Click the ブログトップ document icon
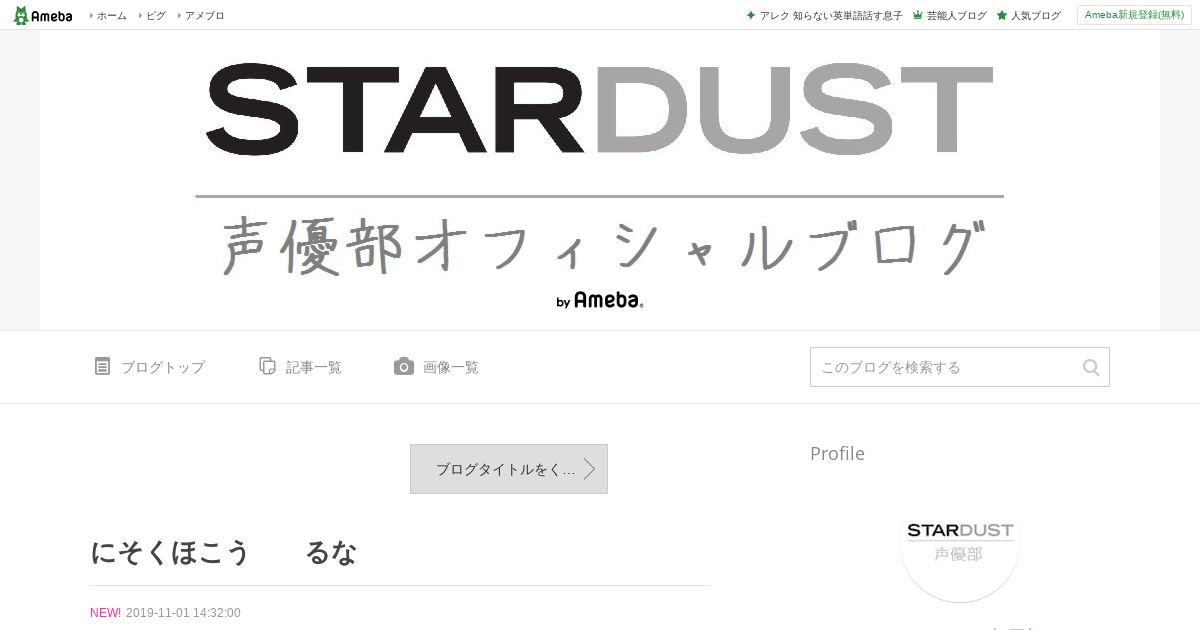Image resolution: width=1200 pixels, height=630 pixels. (x=102, y=366)
